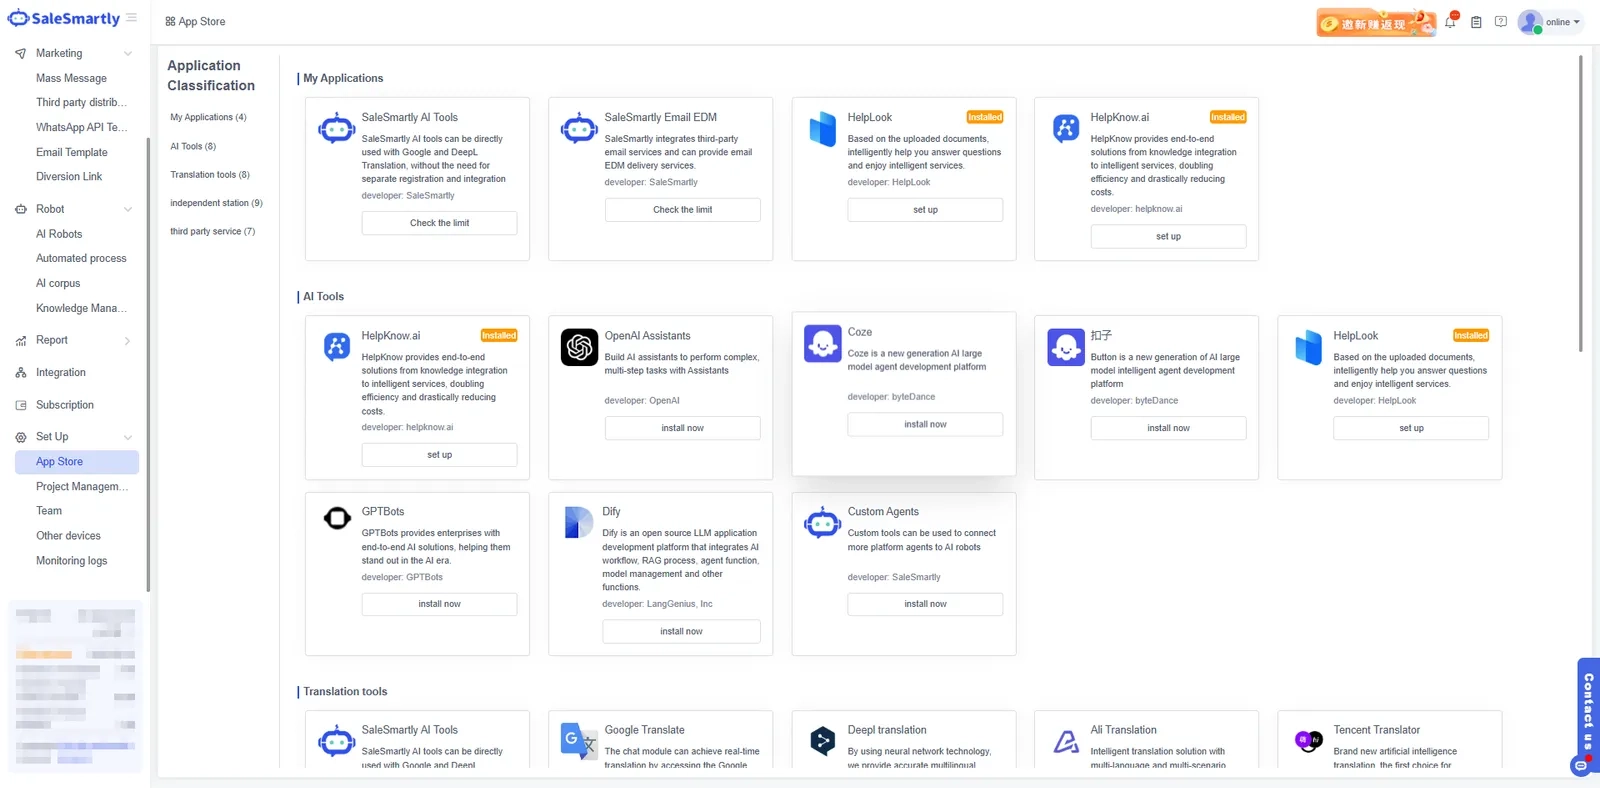This screenshot has height=788, width=1600.
Task: Click the Custom Agents robot icon
Action: [x=822, y=522]
